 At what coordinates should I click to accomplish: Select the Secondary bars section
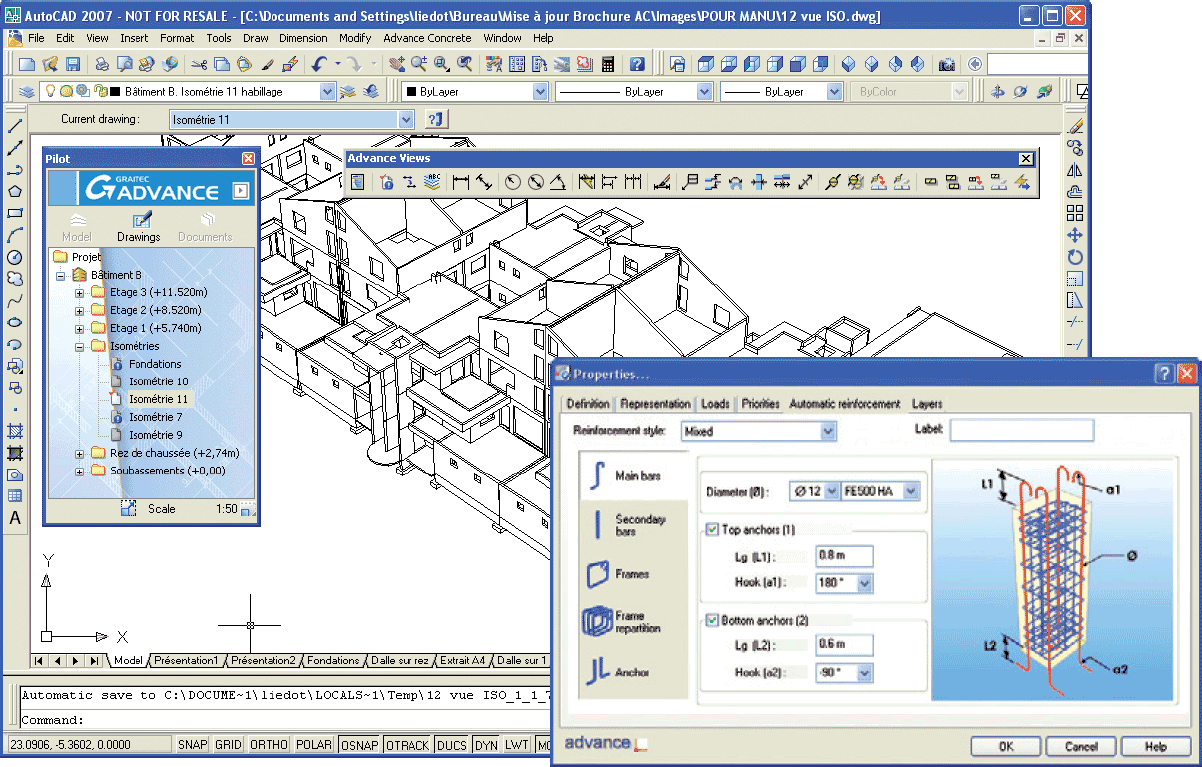tap(632, 525)
